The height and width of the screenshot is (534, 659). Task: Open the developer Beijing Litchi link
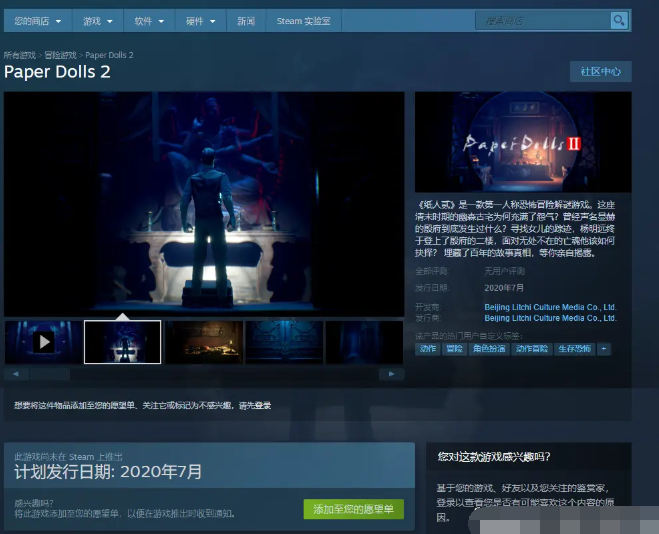point(550,307)
